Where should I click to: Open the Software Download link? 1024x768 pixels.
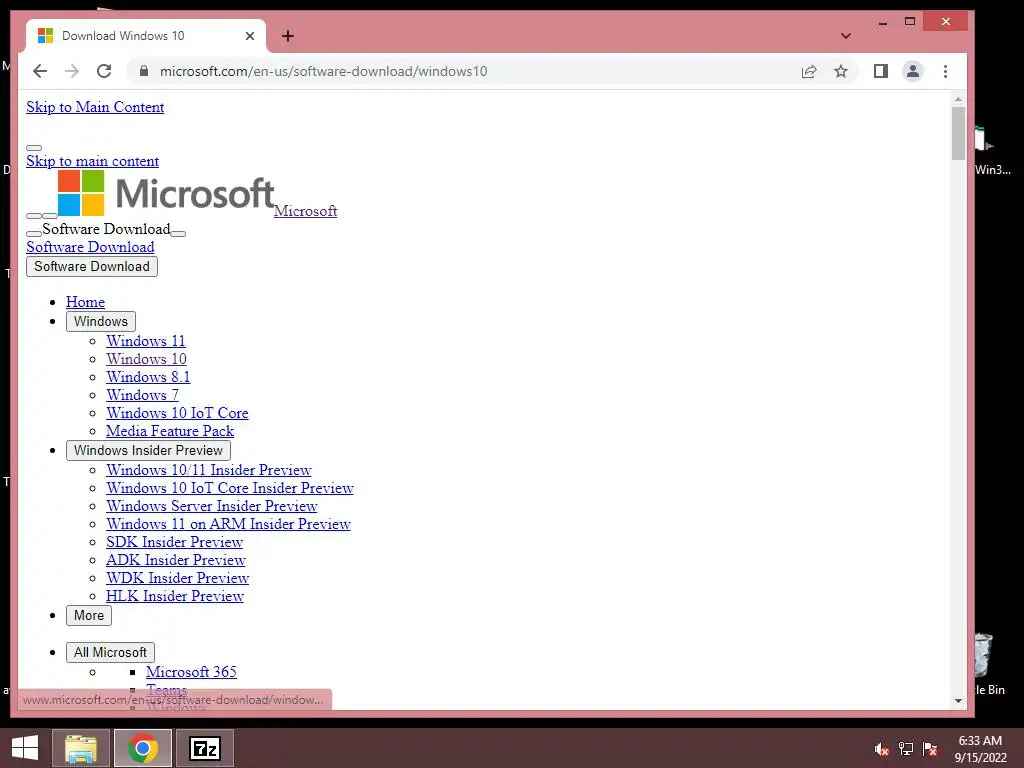(x=90, y=247)
